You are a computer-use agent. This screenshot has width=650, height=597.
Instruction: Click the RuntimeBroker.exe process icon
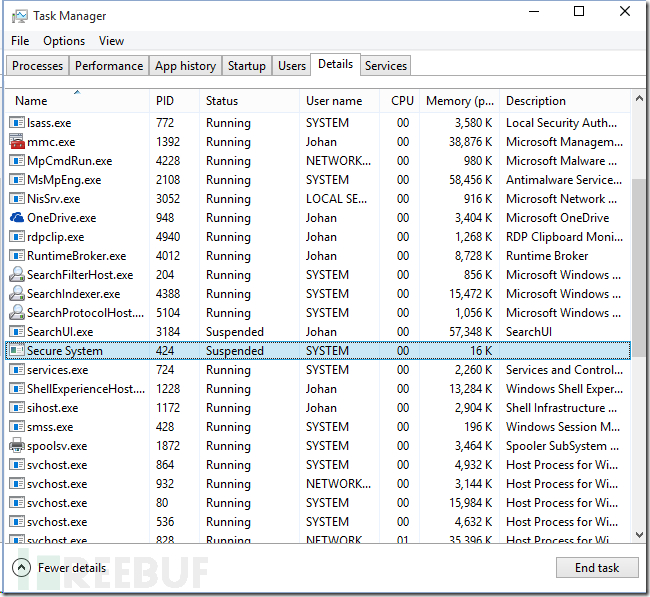(17, 256)
